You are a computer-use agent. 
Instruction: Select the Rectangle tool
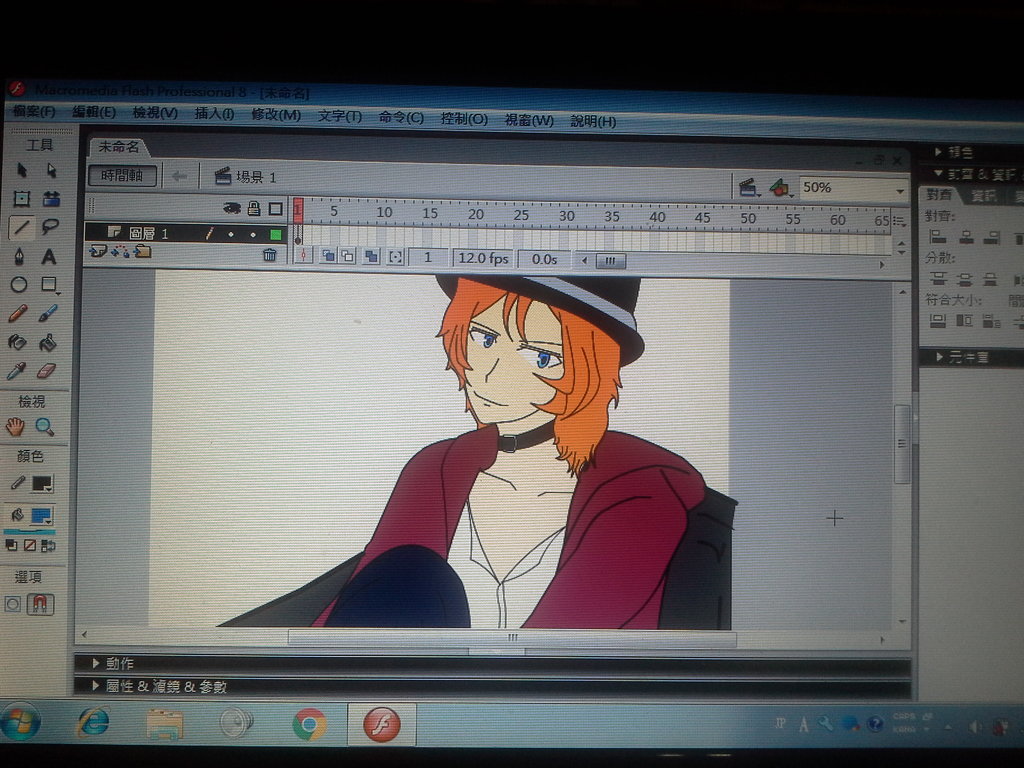click(x=49, y=285)
